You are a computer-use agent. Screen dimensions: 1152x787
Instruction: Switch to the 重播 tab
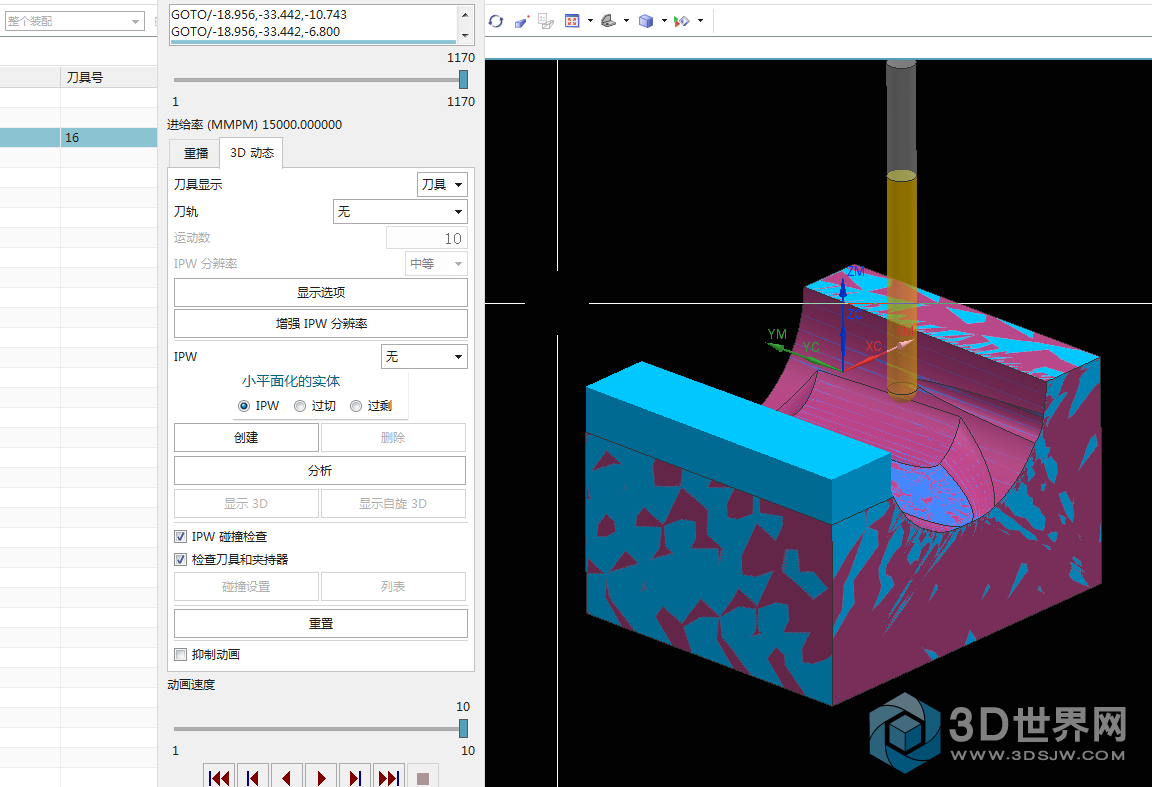tap(195, 153)
